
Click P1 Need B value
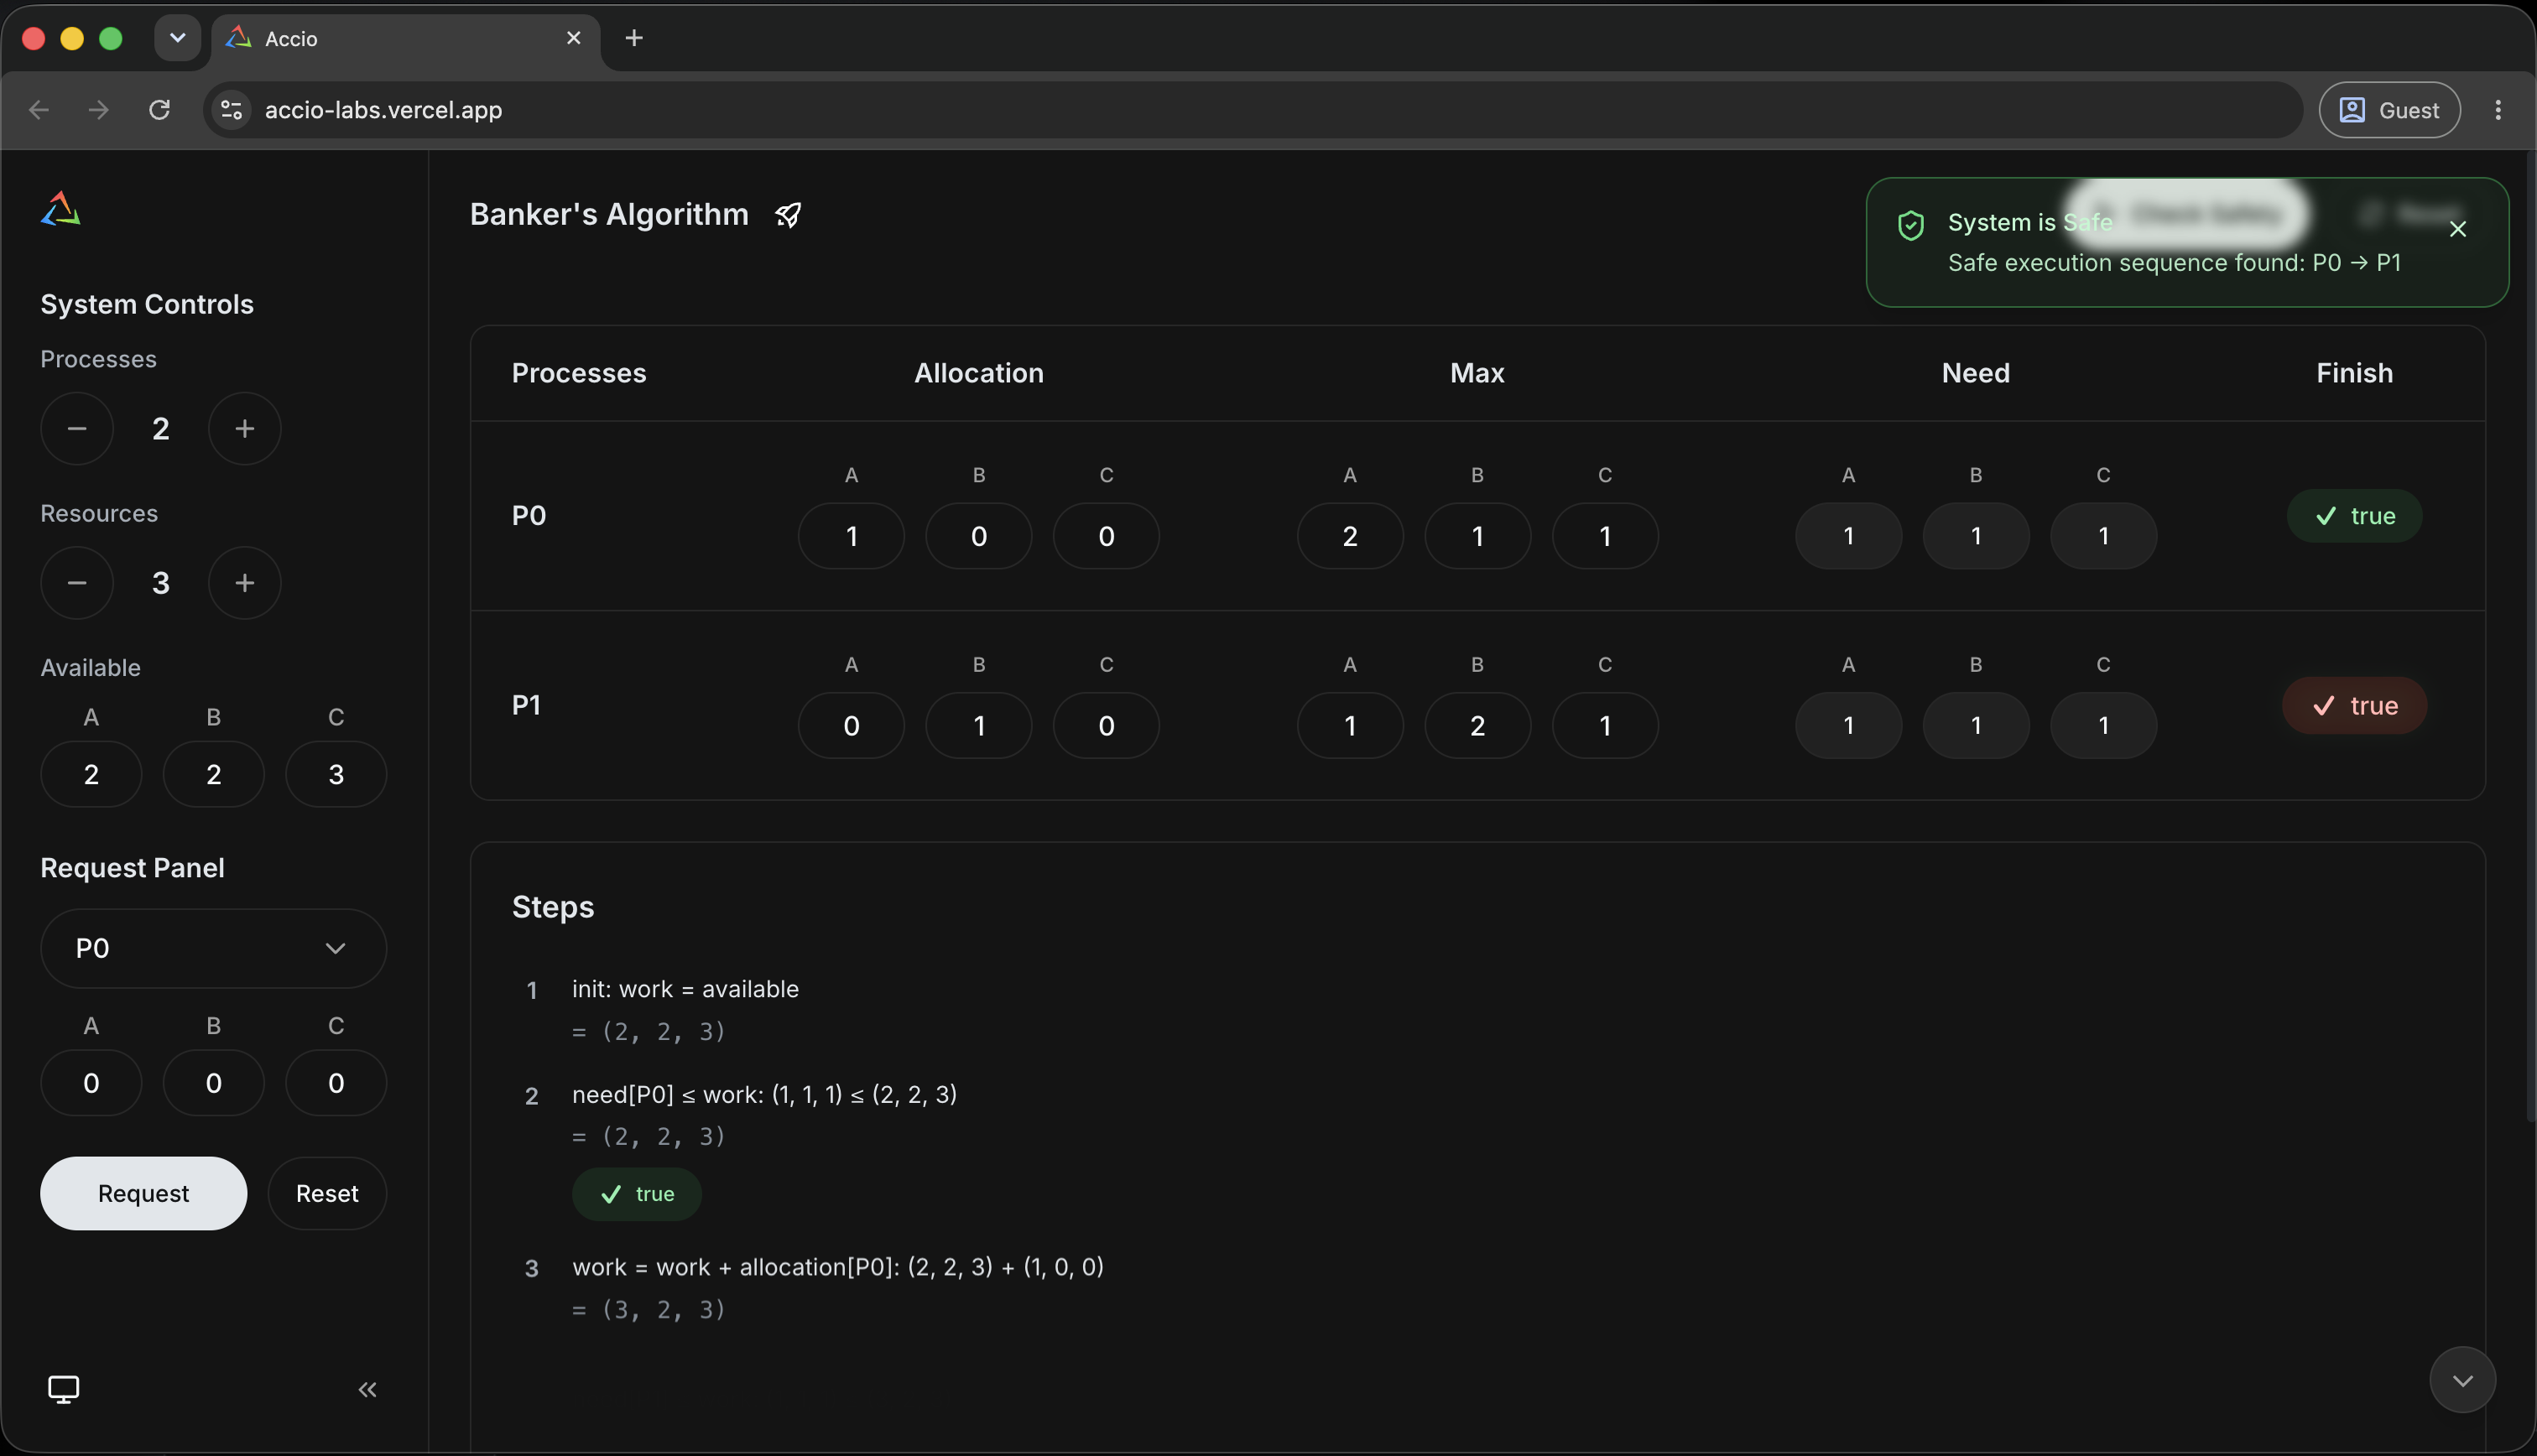[x=1976, y=725]
